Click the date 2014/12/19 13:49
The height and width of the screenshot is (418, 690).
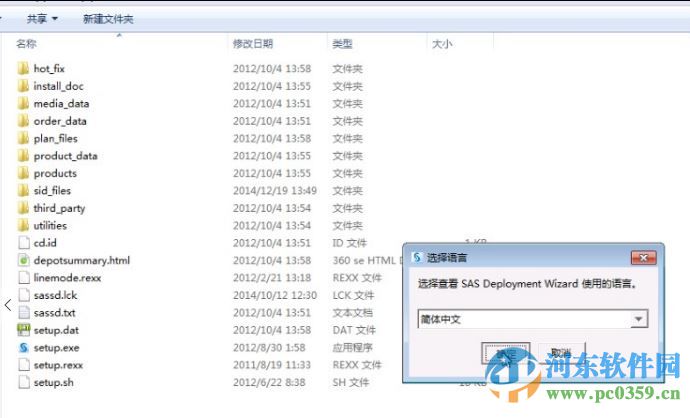pos(275,191)
